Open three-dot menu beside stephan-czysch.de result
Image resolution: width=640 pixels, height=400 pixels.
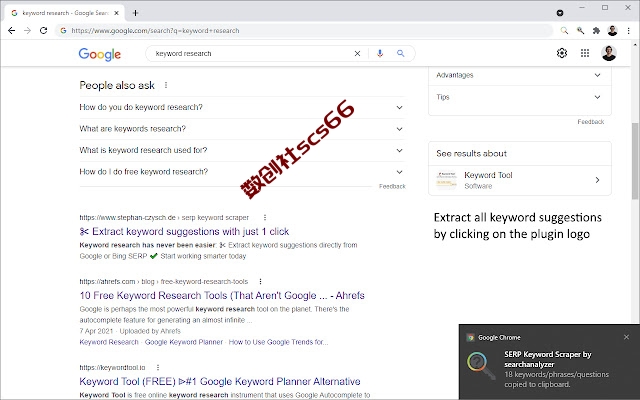point(265,218)
